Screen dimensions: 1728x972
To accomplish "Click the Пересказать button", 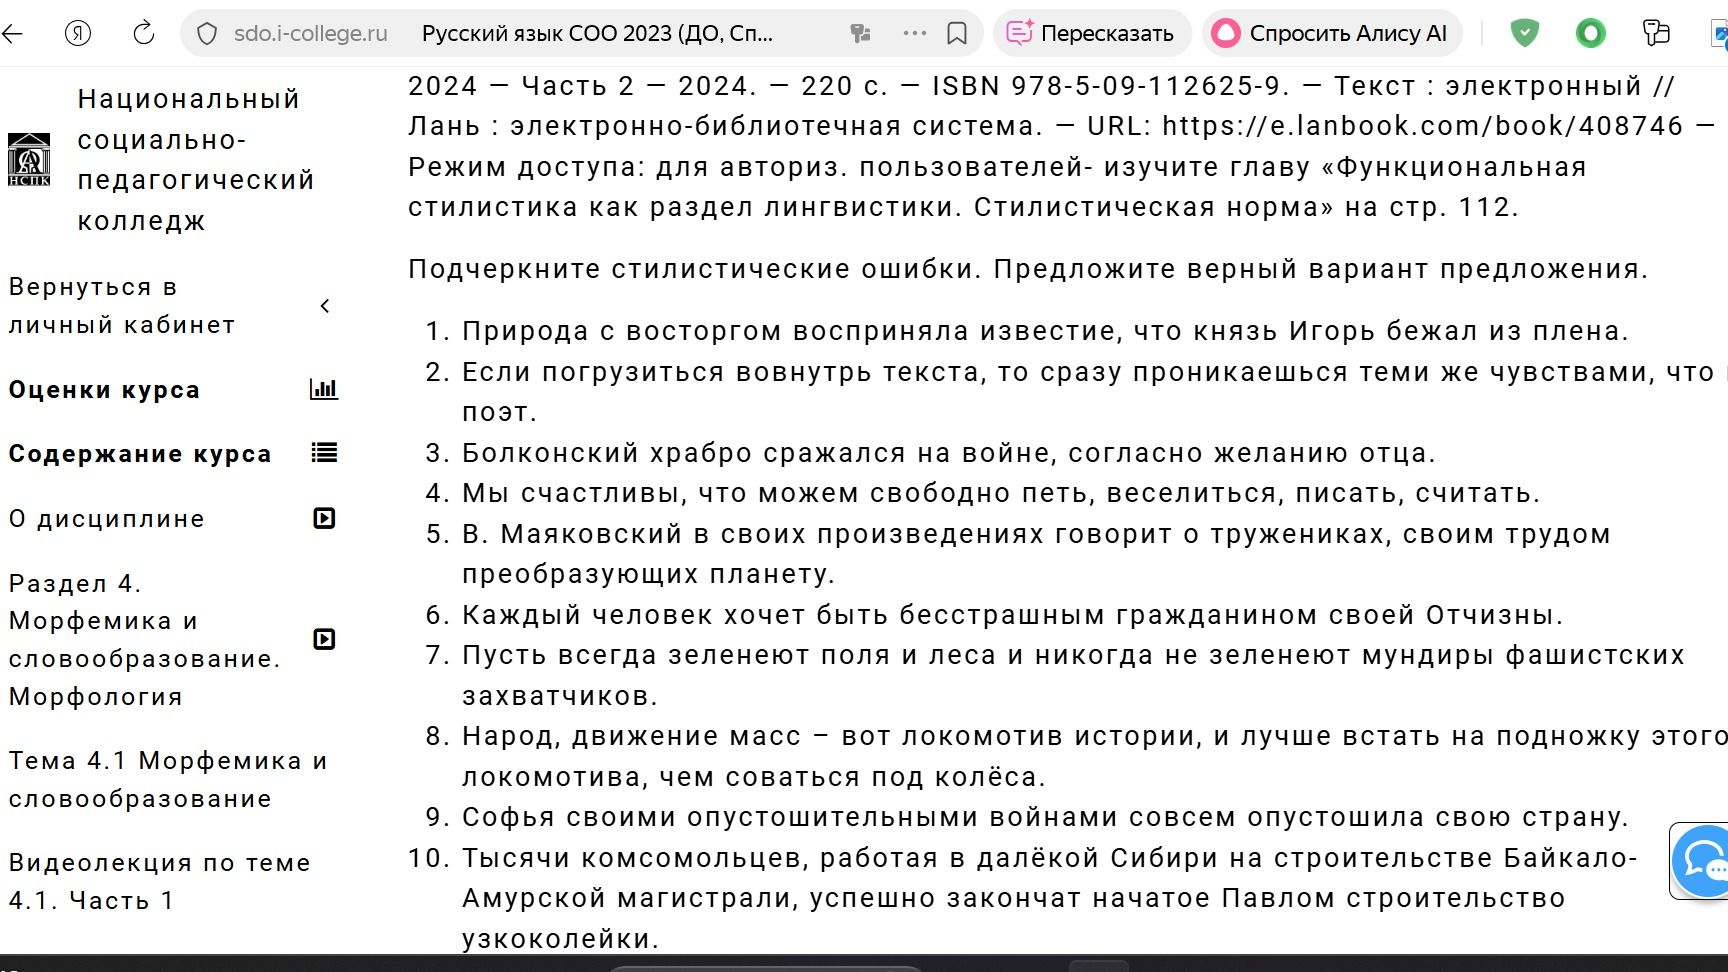I will [x=1092, y=33].
